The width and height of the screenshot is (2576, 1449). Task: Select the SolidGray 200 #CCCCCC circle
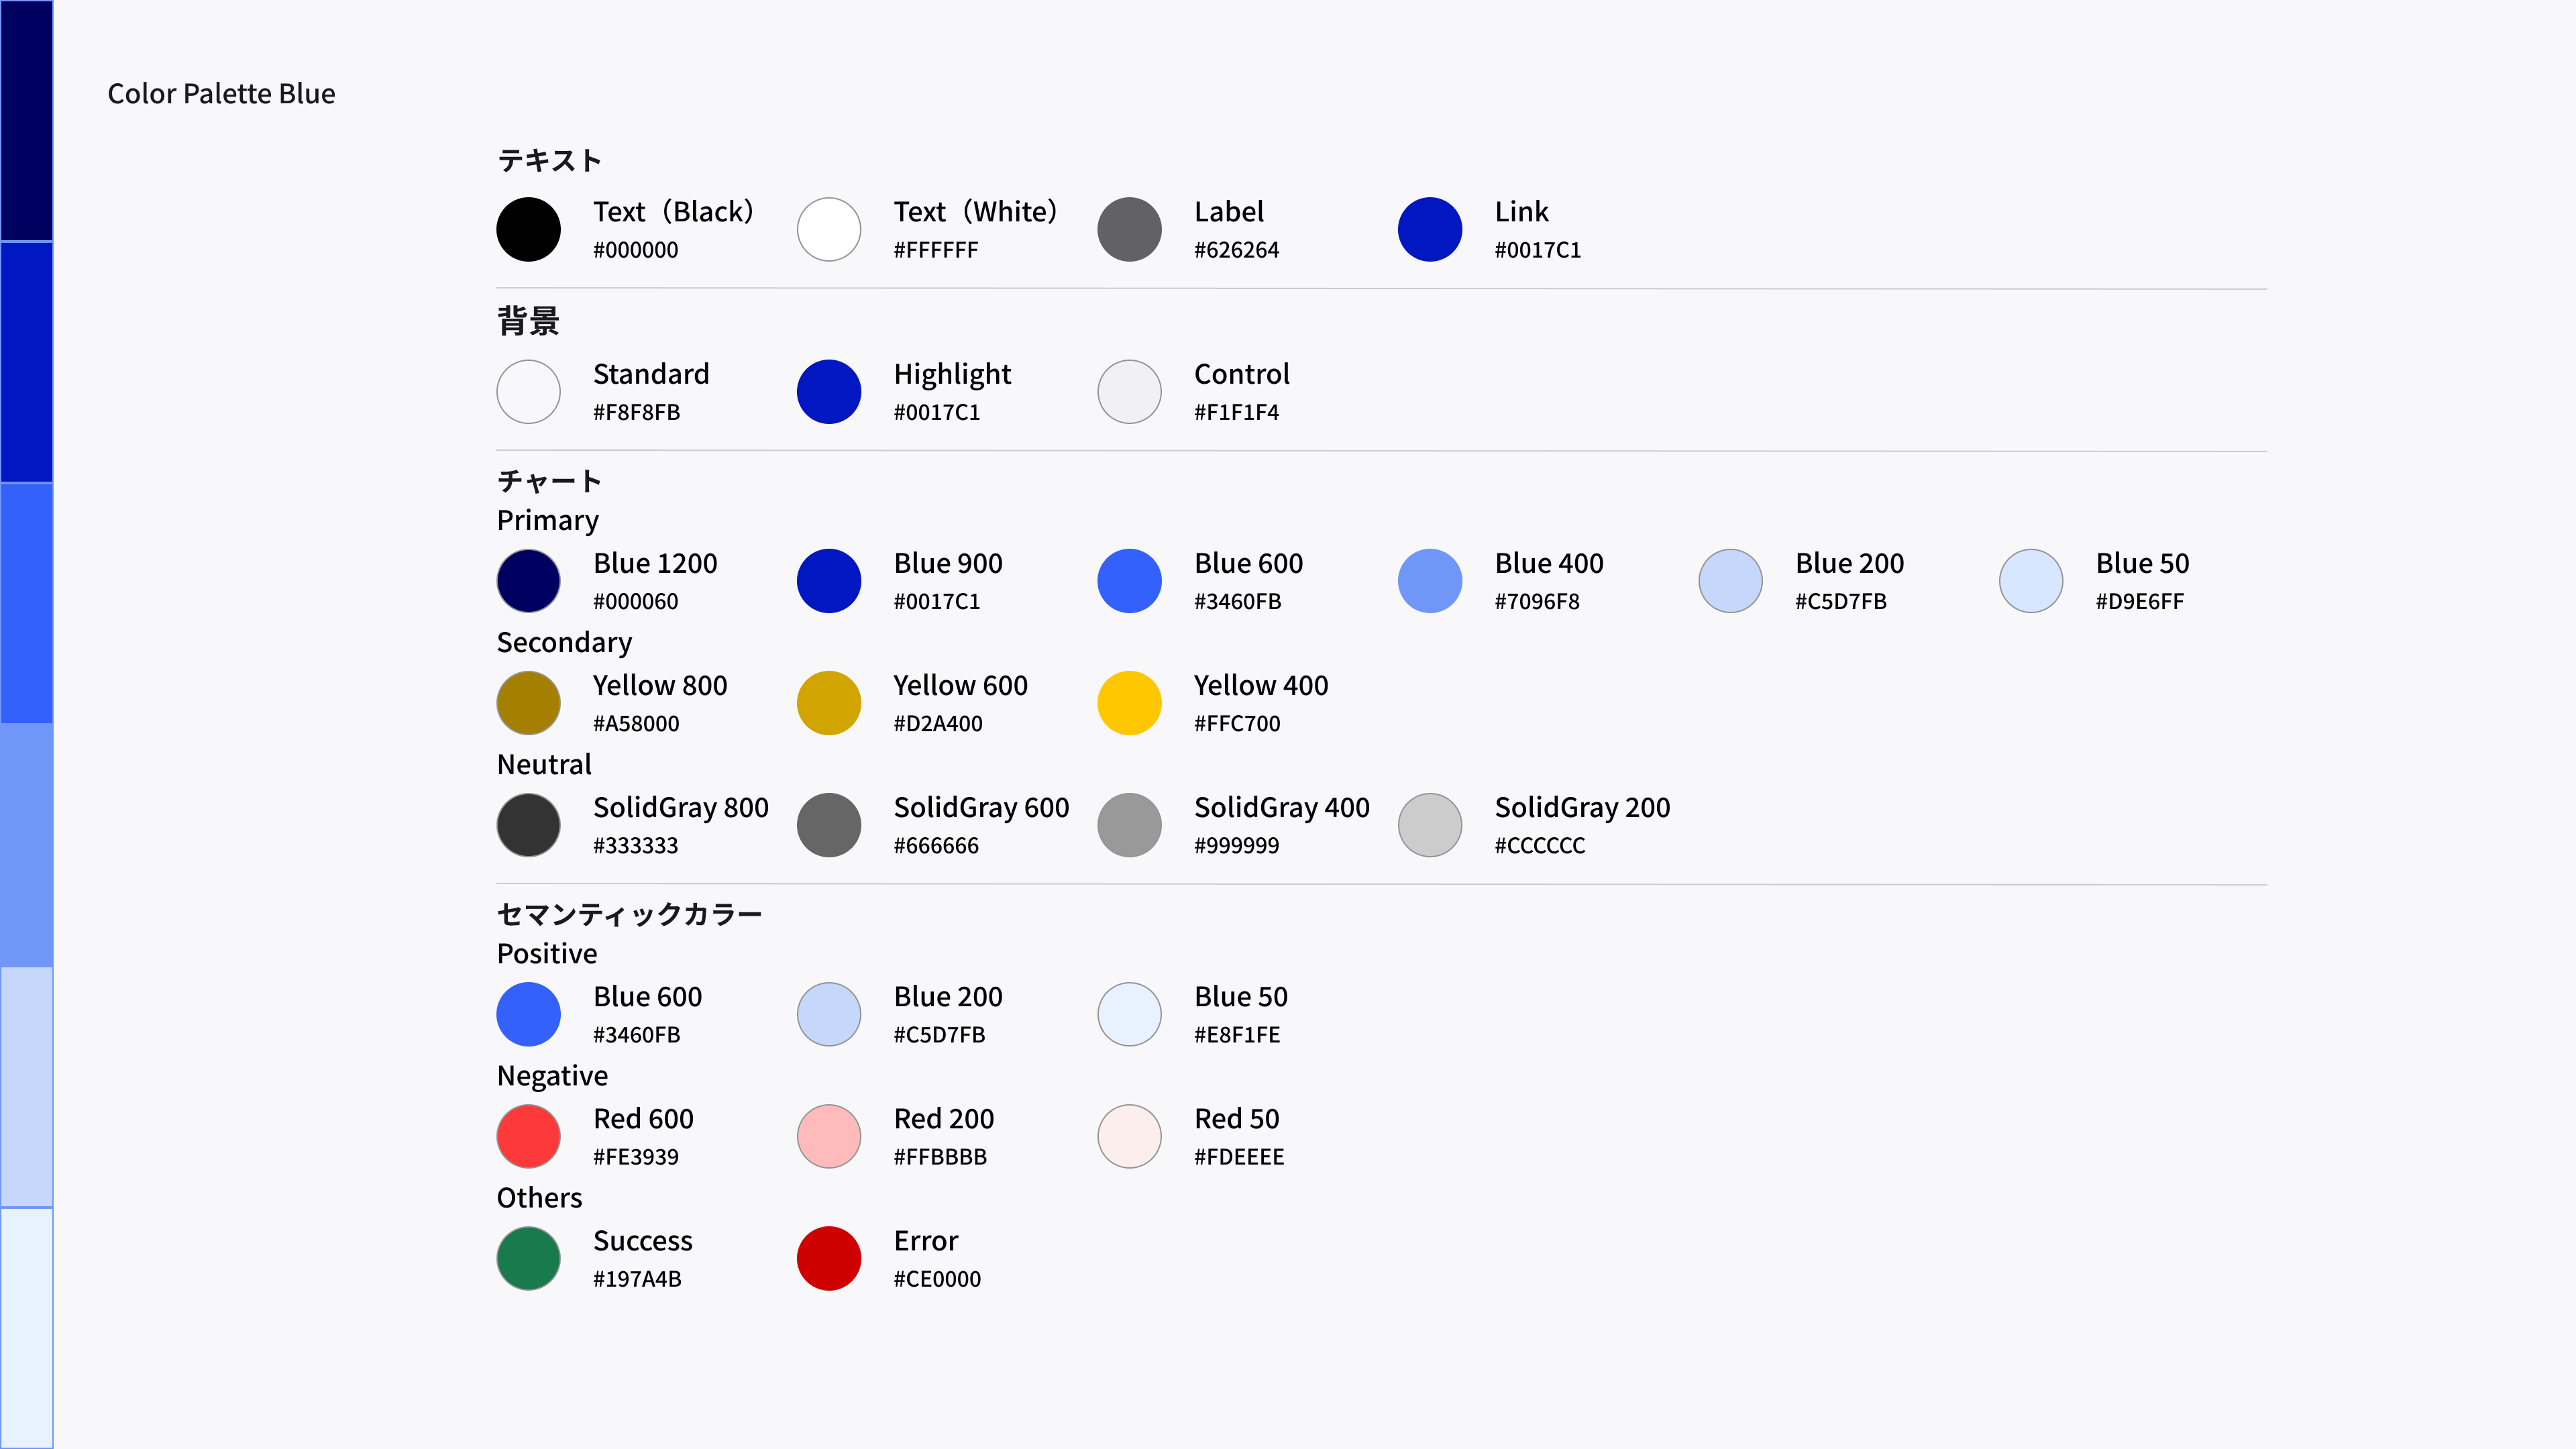coord(1430,825)
